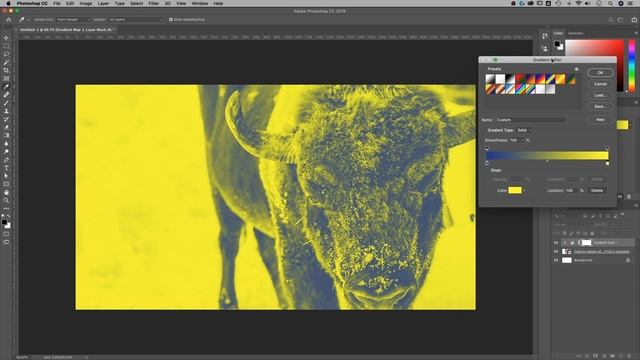Open the stop Color dropdown arrow

tap(524, 191)
